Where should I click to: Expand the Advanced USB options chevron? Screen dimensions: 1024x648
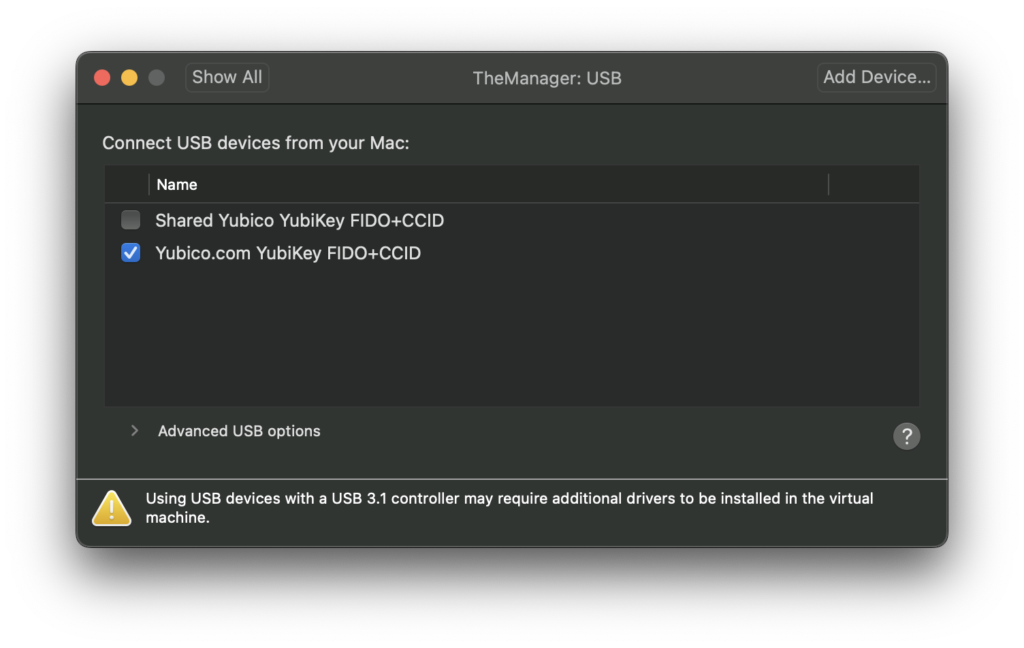pyautogui.click(x=134, y=431)
